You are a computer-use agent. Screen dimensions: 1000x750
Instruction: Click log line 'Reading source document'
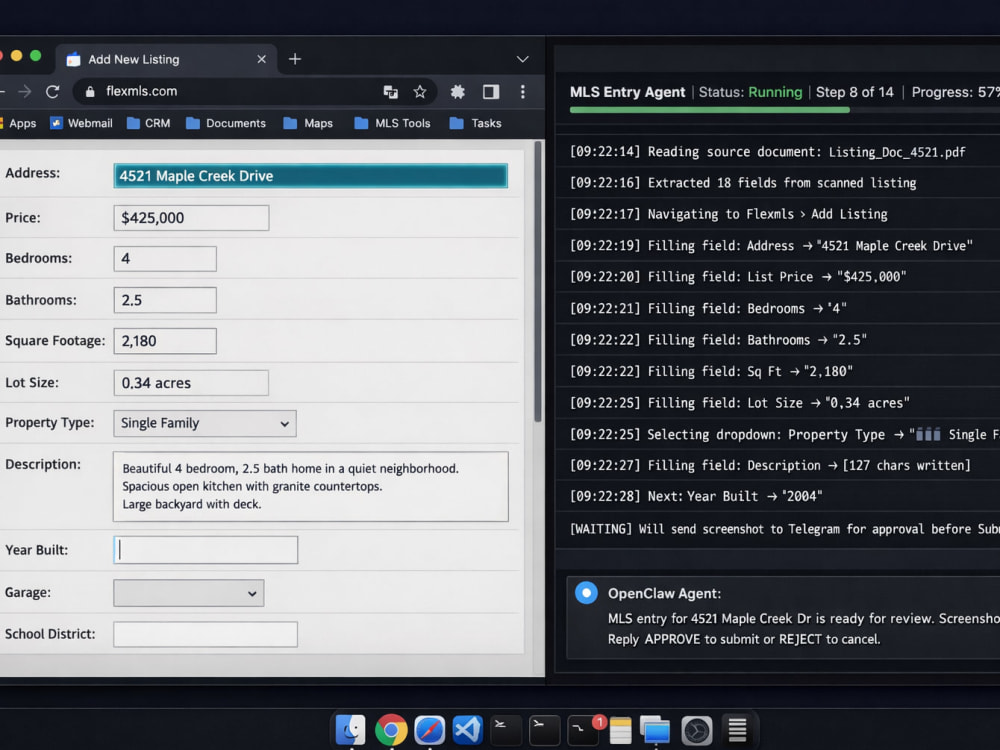pos(767,152)
